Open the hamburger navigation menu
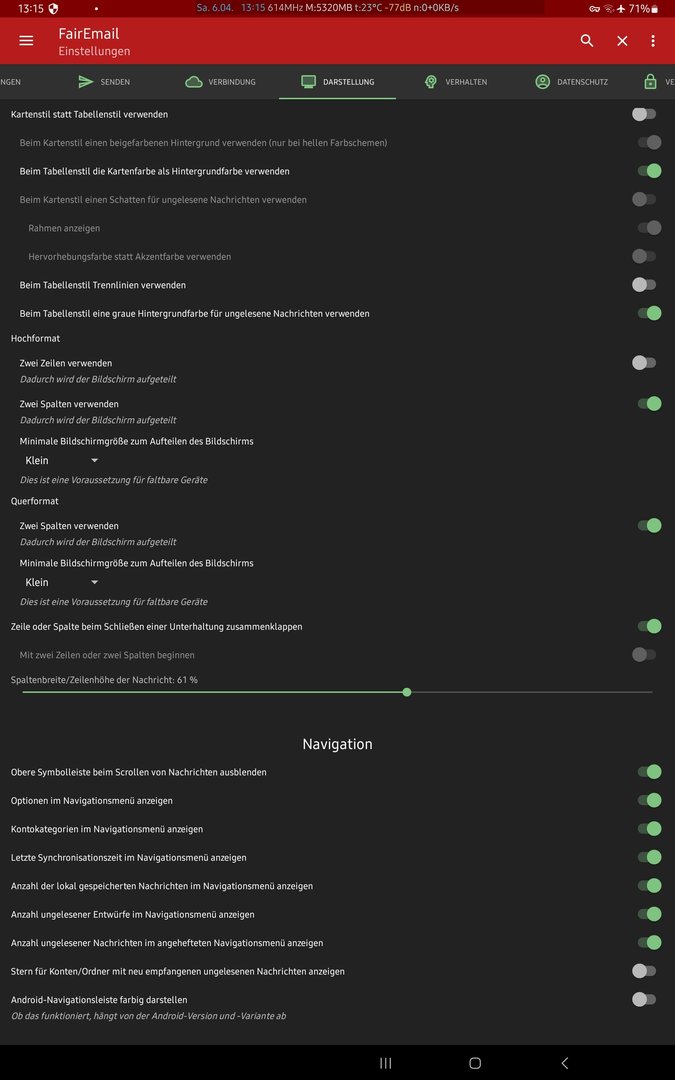Screen dimensions: 675x1080 coord(26,41)
